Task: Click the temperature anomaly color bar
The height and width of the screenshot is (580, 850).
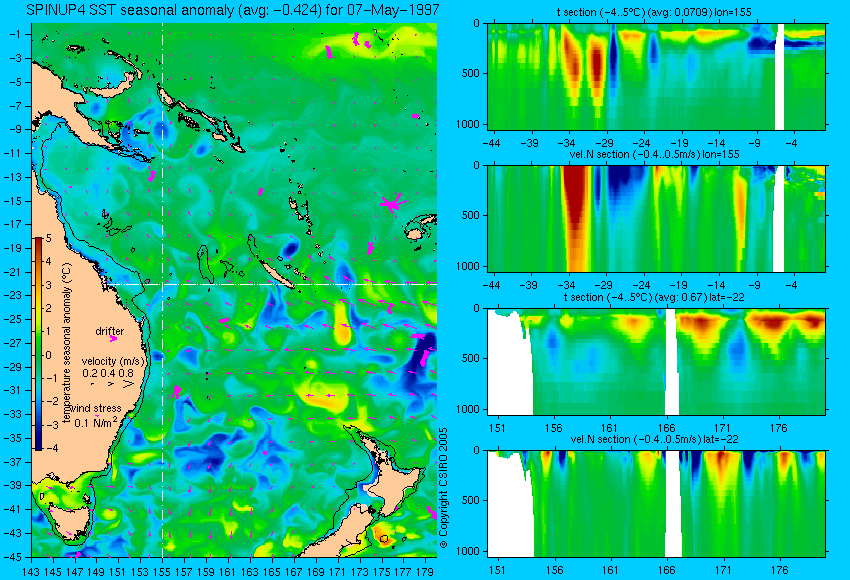Action: (39, 344)
